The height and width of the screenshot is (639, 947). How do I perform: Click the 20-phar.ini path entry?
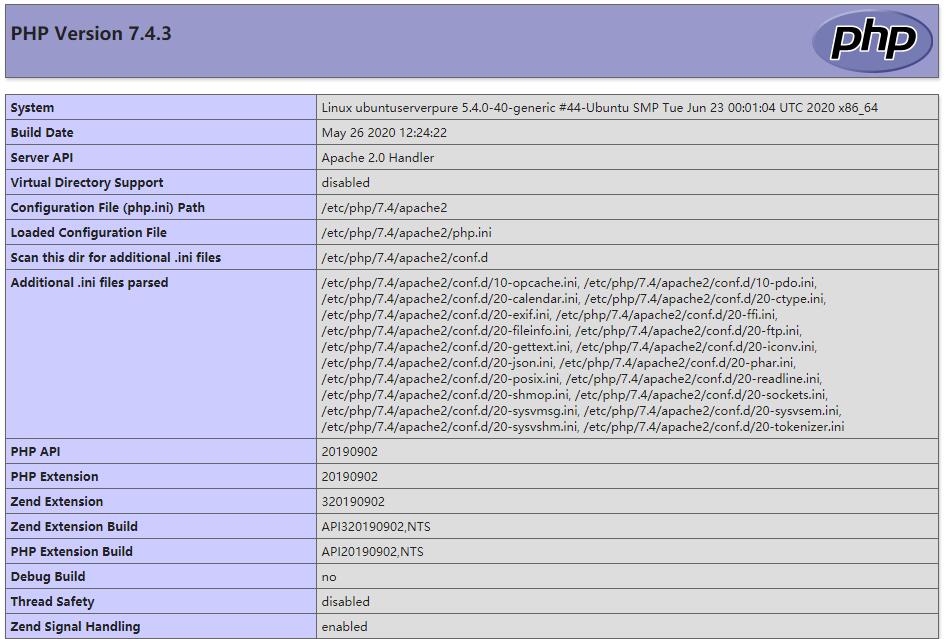click(678, 362)
